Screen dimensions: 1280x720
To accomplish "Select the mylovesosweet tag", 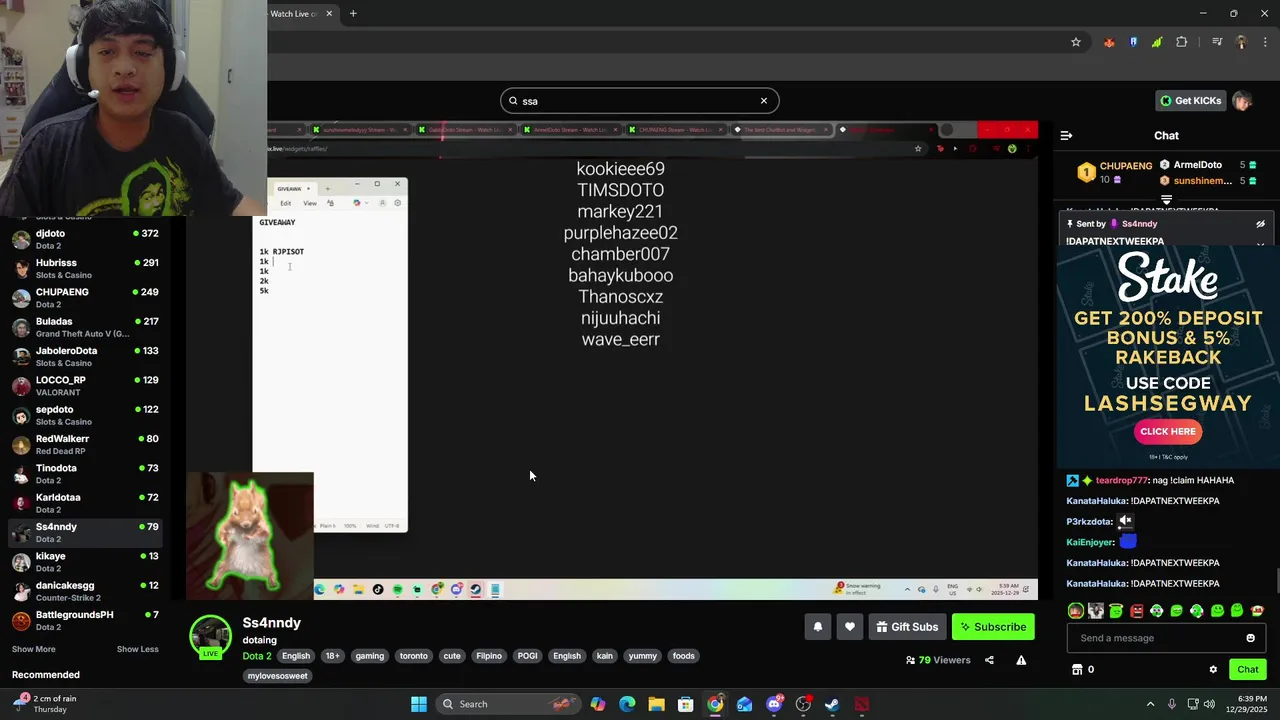I will 278,676.
